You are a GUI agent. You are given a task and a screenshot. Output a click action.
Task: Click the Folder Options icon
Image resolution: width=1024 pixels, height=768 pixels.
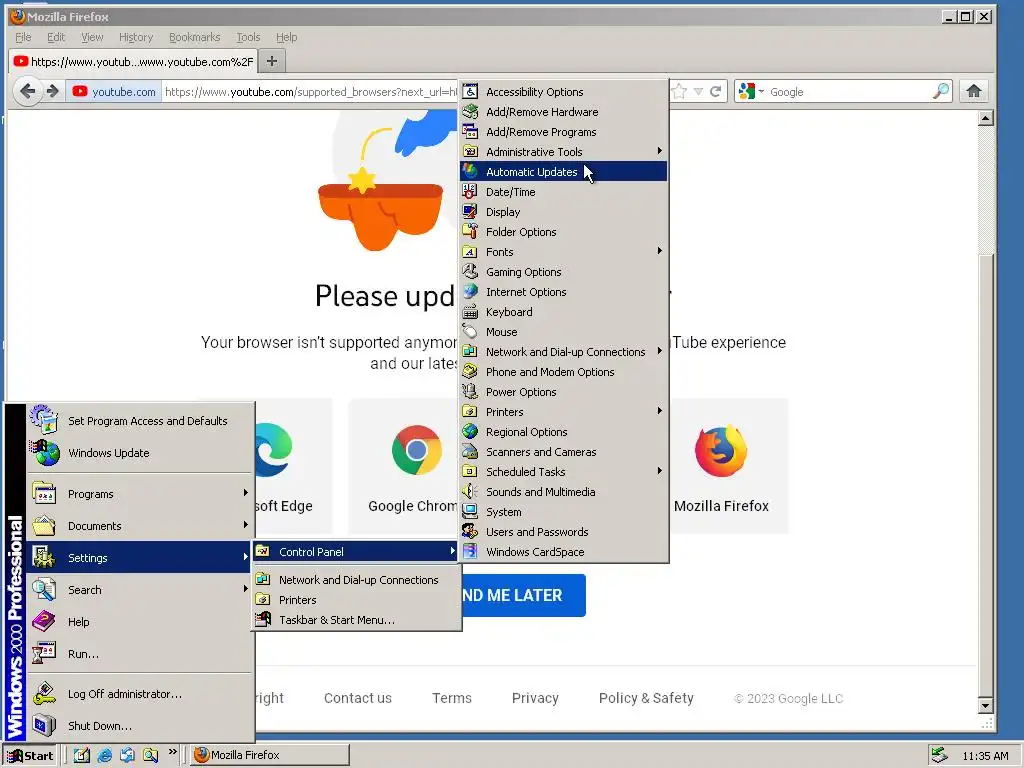[x=470, y=232]
